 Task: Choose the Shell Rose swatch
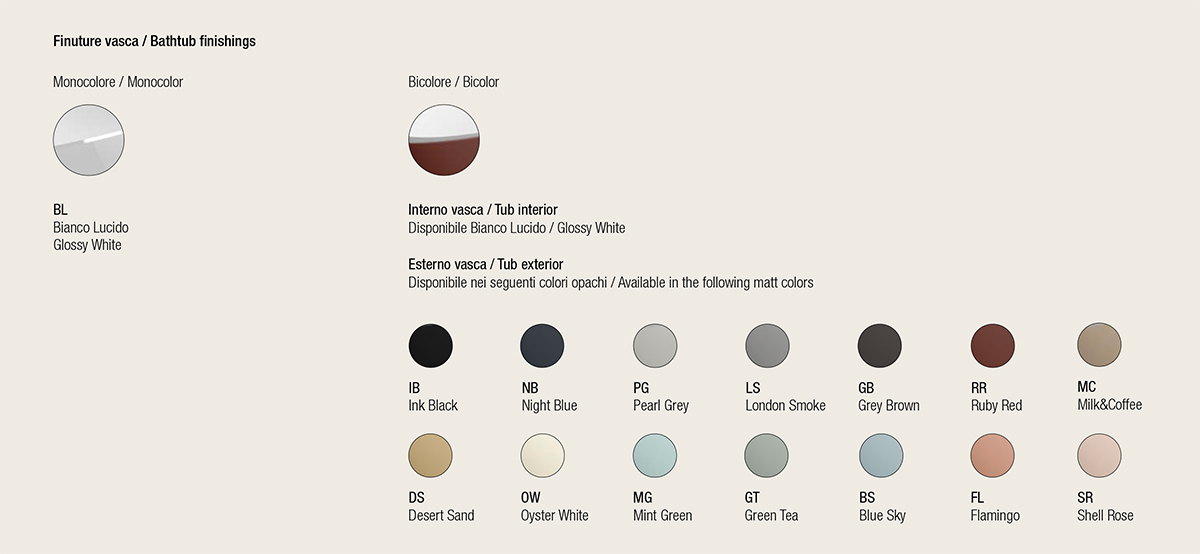coord(1099,456)
